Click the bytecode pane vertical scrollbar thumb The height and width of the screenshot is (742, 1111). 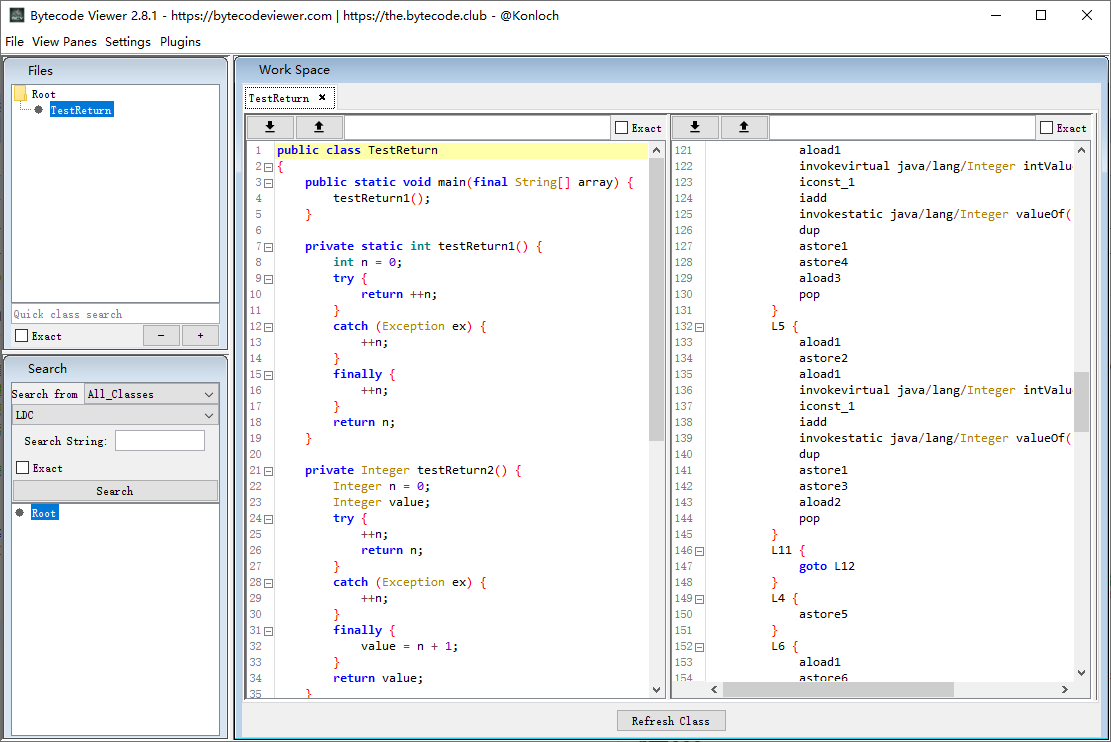1081,401
